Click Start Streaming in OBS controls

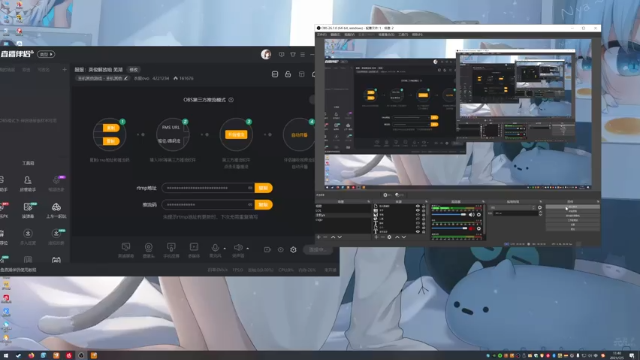[x=573, y=207]
